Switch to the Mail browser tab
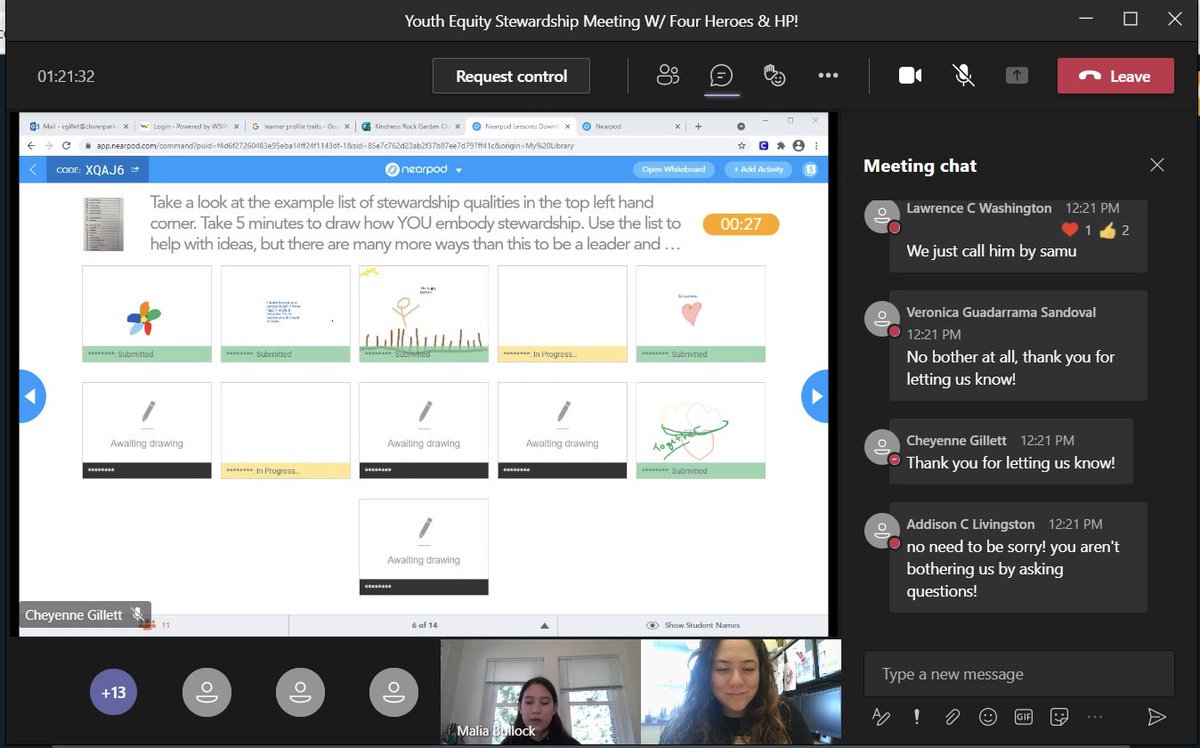The image size is (1200, 748). (x=79, y=127)
